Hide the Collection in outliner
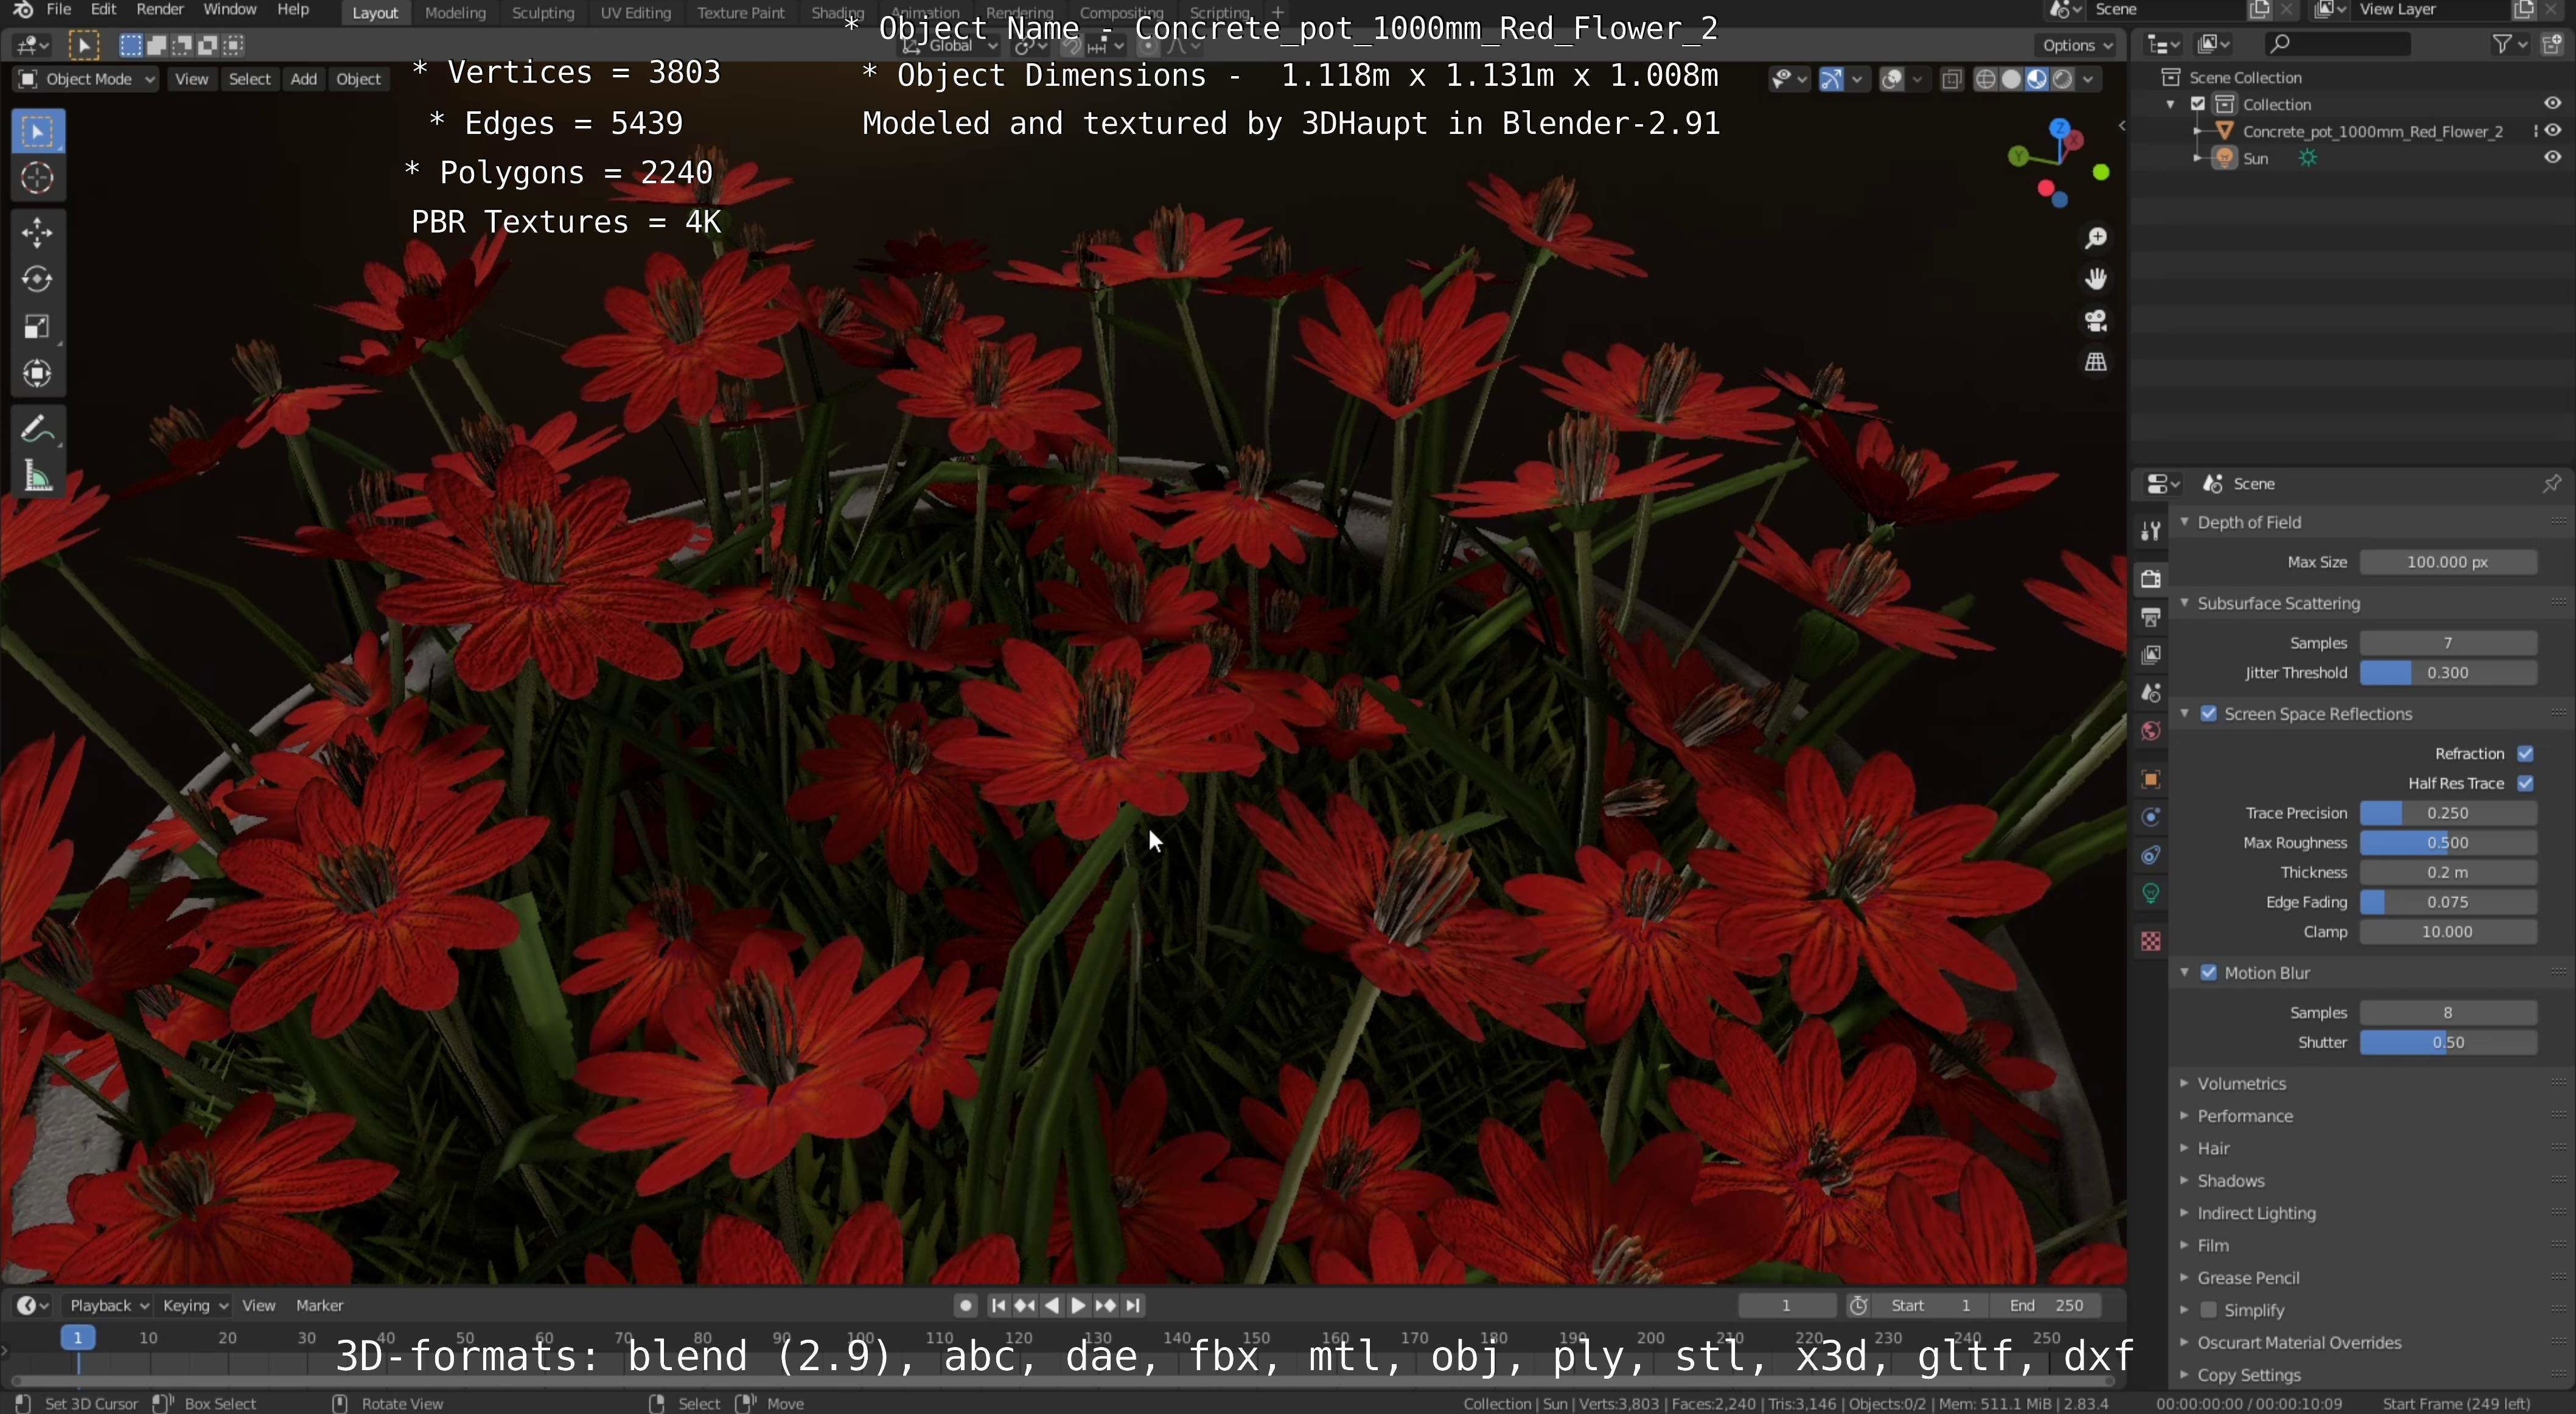 [x=2552, y=103]
